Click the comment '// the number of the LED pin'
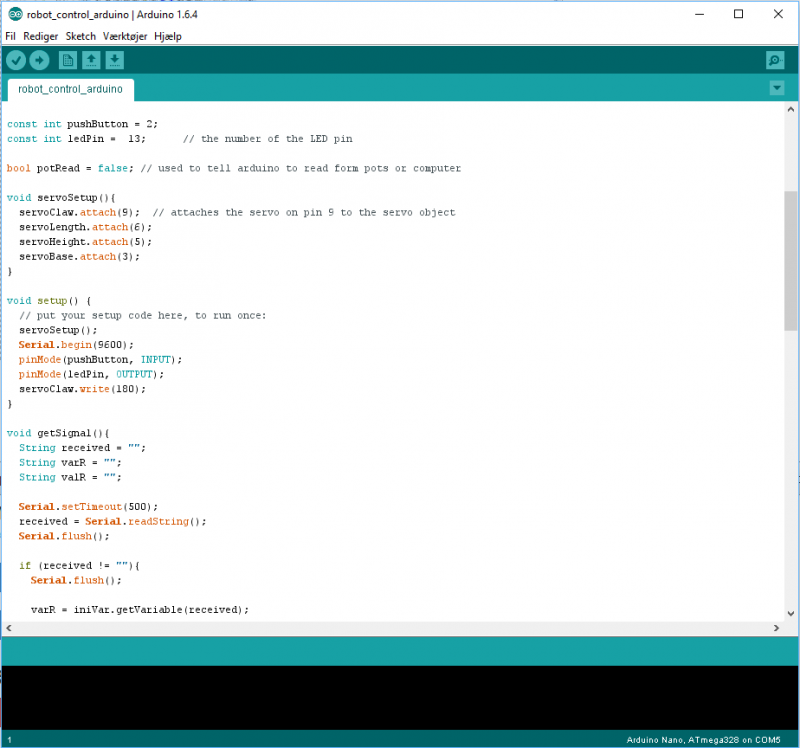The height and width of the screenshot is (748, 800). tap(268, 139)
